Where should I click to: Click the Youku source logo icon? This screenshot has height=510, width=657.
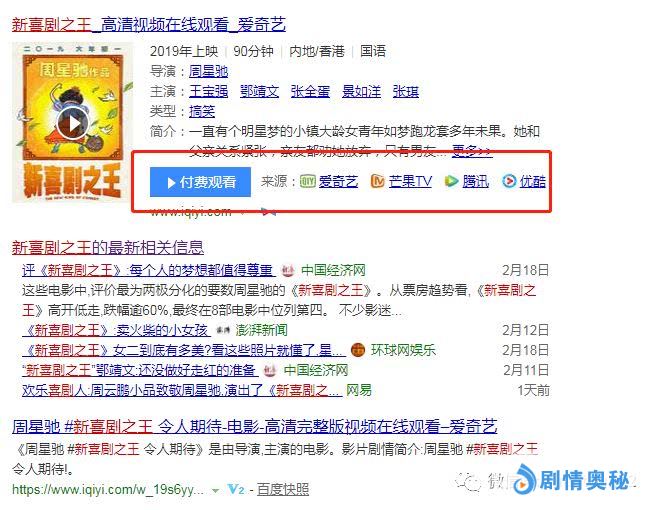509,181
